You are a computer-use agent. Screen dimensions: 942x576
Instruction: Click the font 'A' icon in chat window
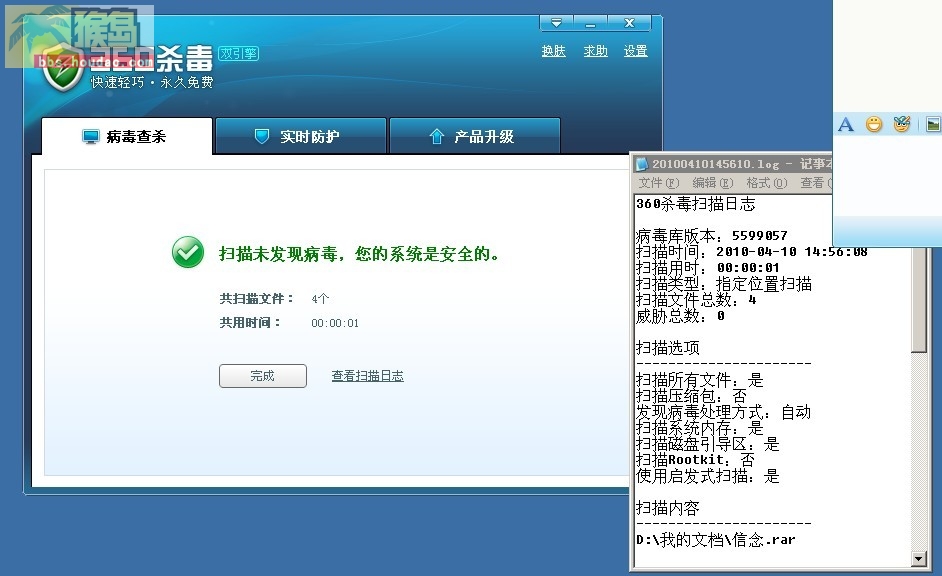846,124
